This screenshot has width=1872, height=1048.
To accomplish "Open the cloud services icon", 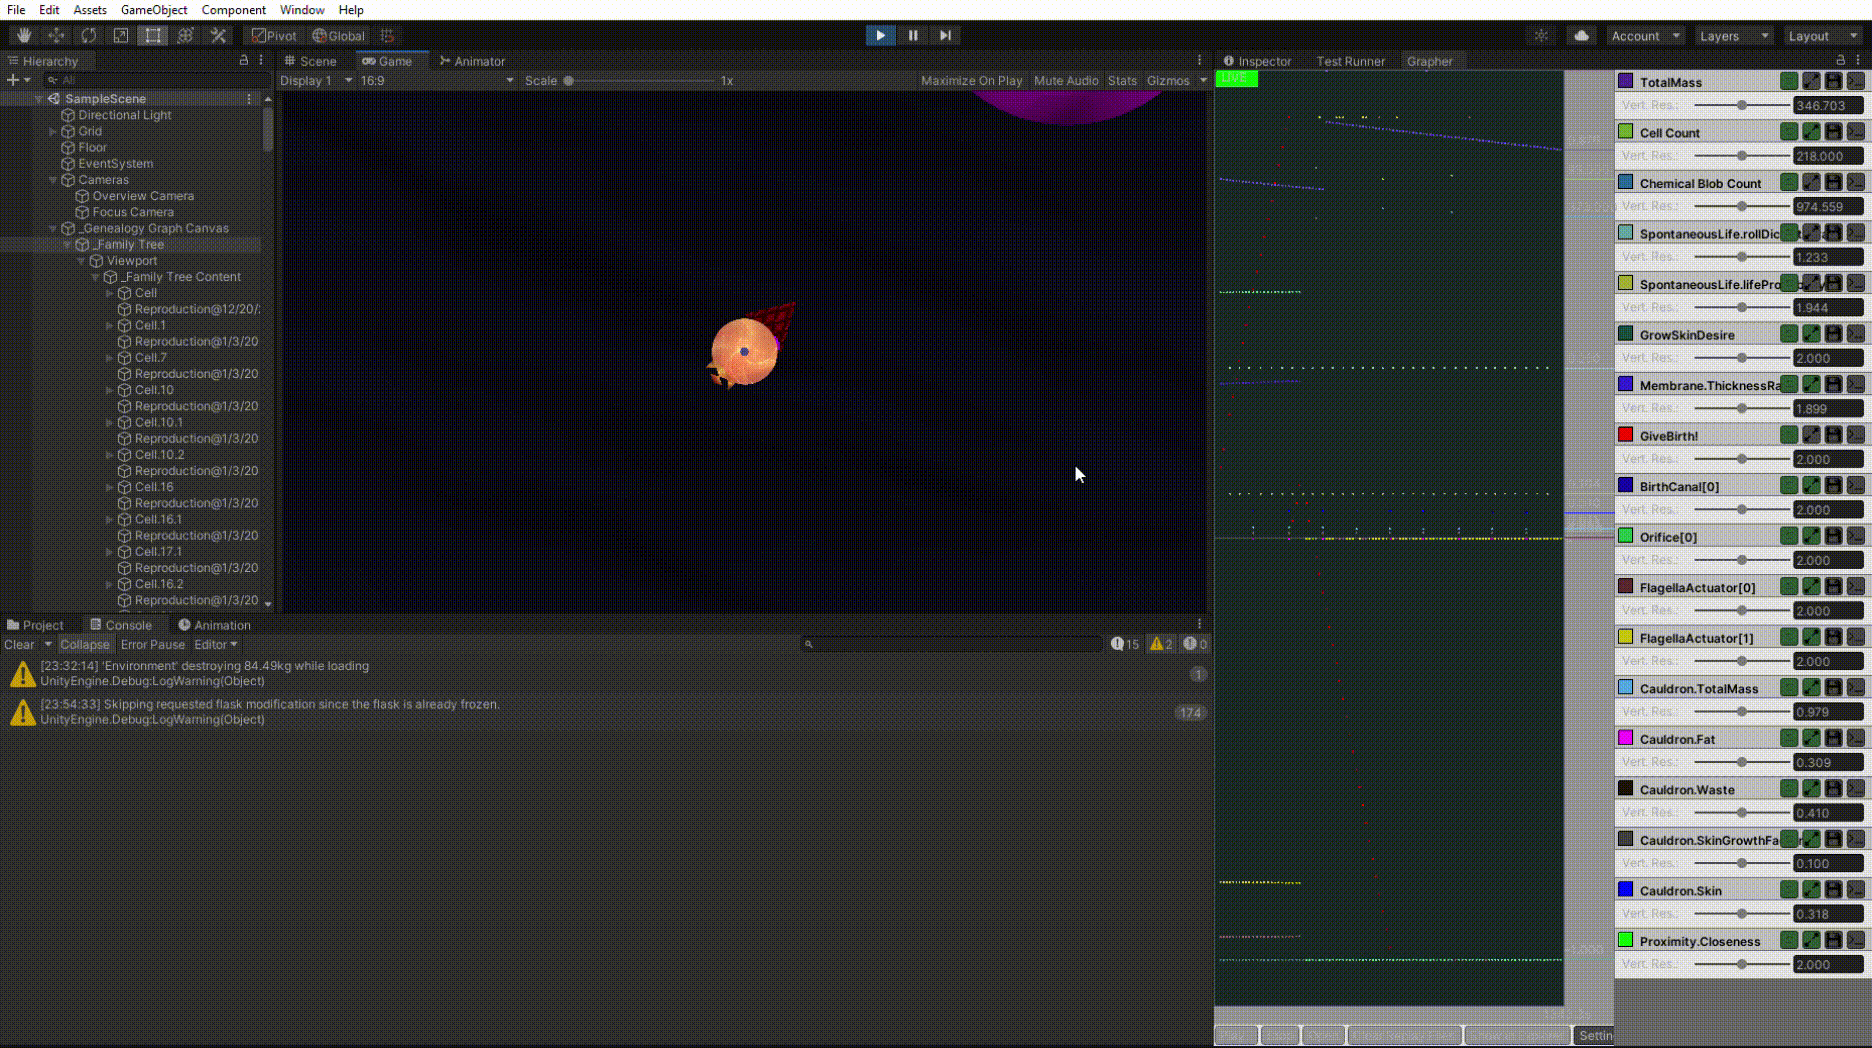I will point(1581,35).
